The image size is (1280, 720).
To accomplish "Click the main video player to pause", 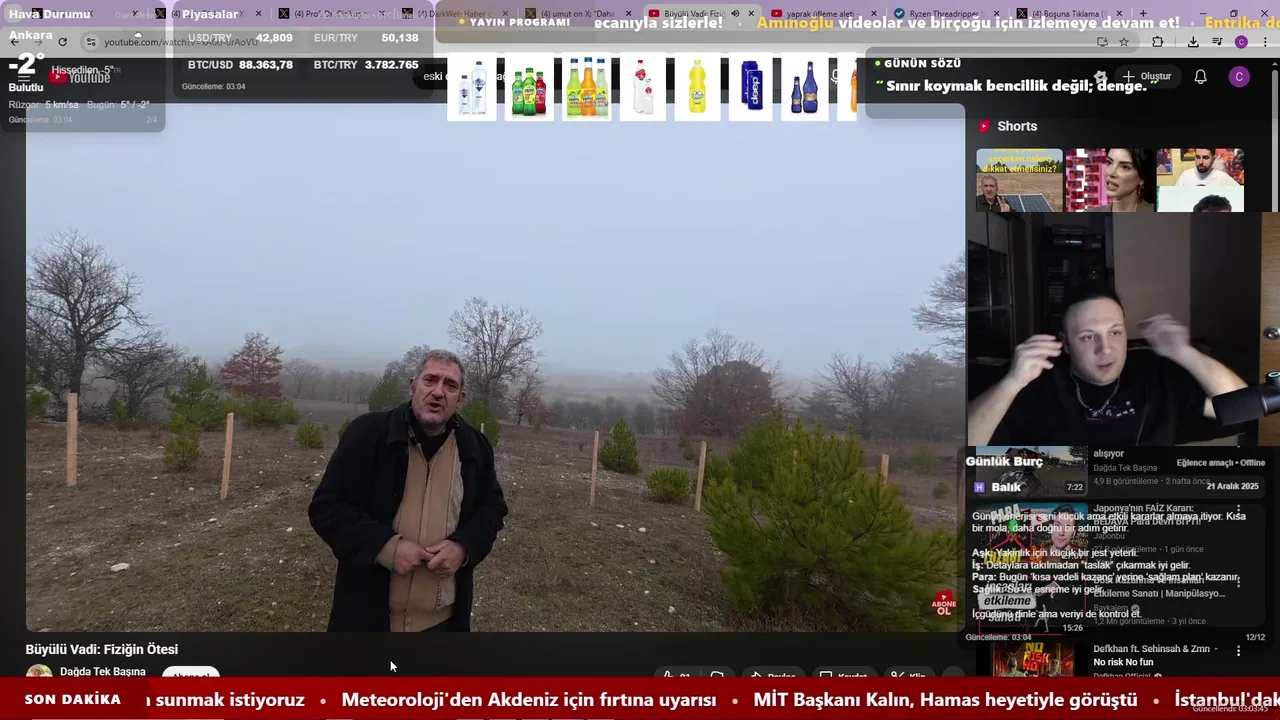I will [x=495, y=368].
